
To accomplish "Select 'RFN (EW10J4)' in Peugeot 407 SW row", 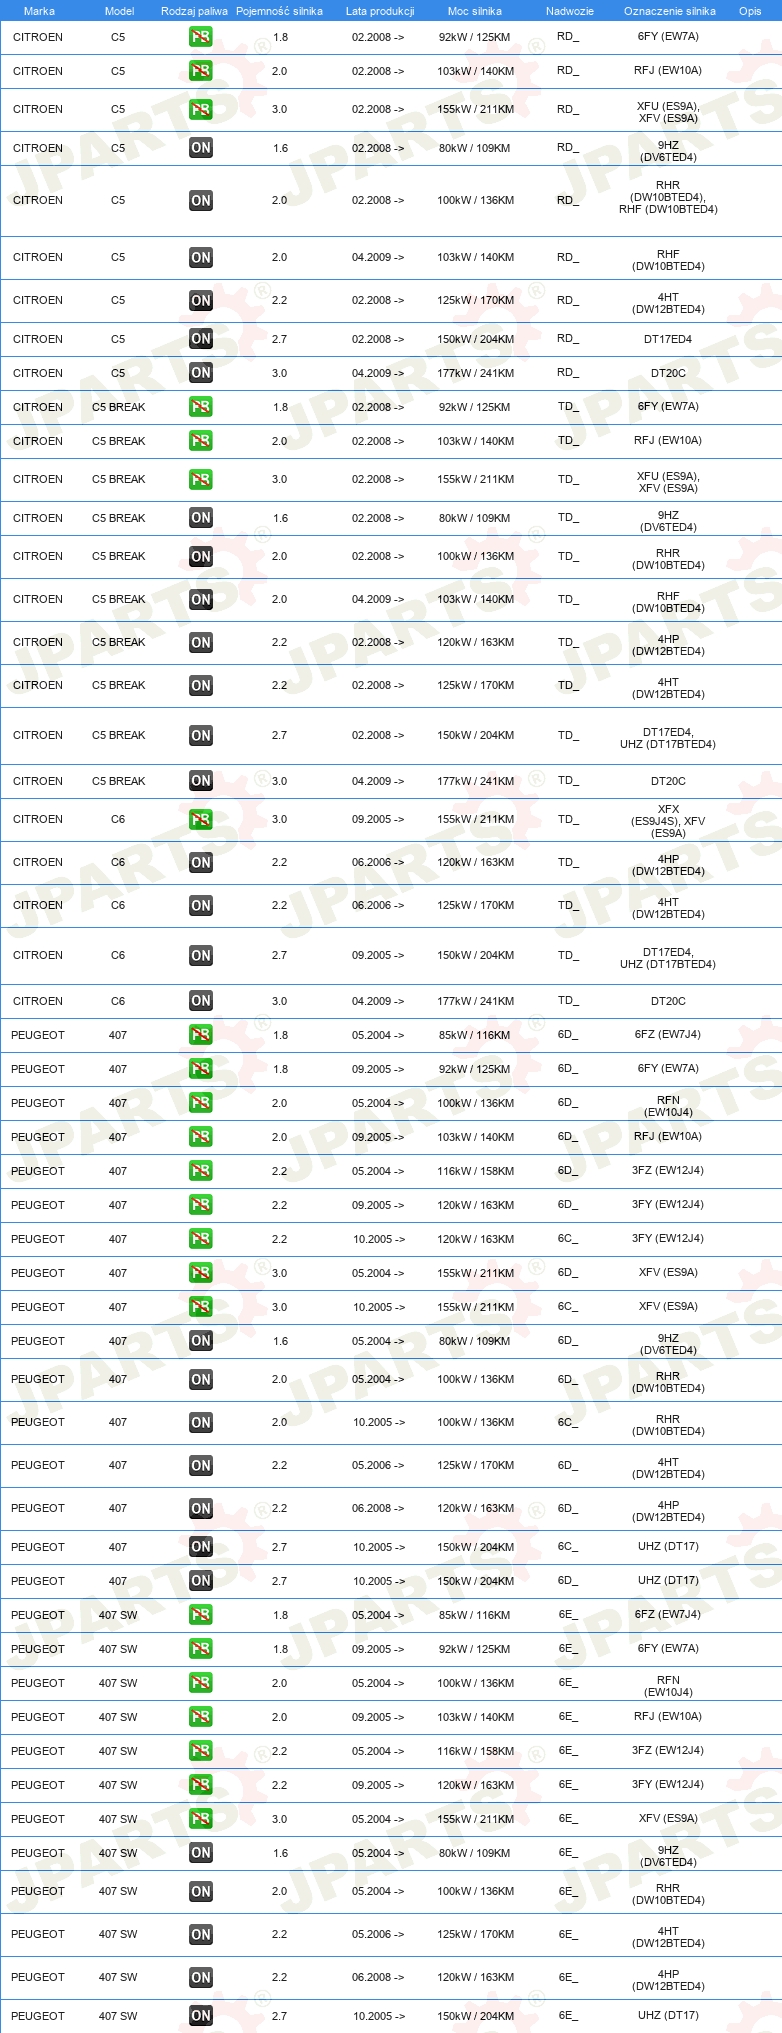I will pyautogui.click(x=668, y=1686).
